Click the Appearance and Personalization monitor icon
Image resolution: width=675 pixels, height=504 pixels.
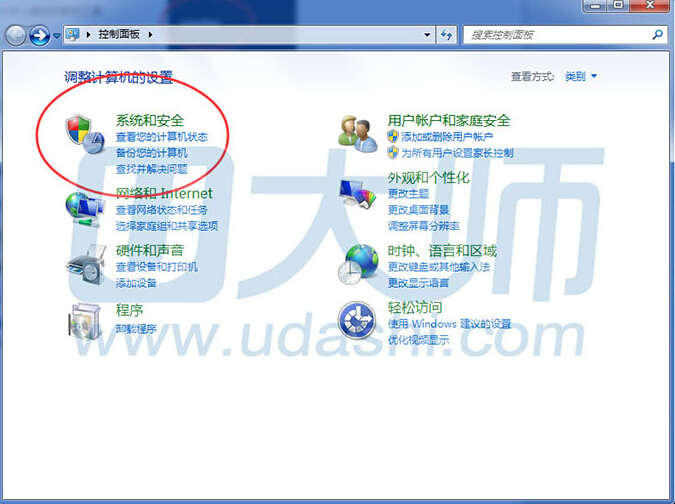[356, 193]
